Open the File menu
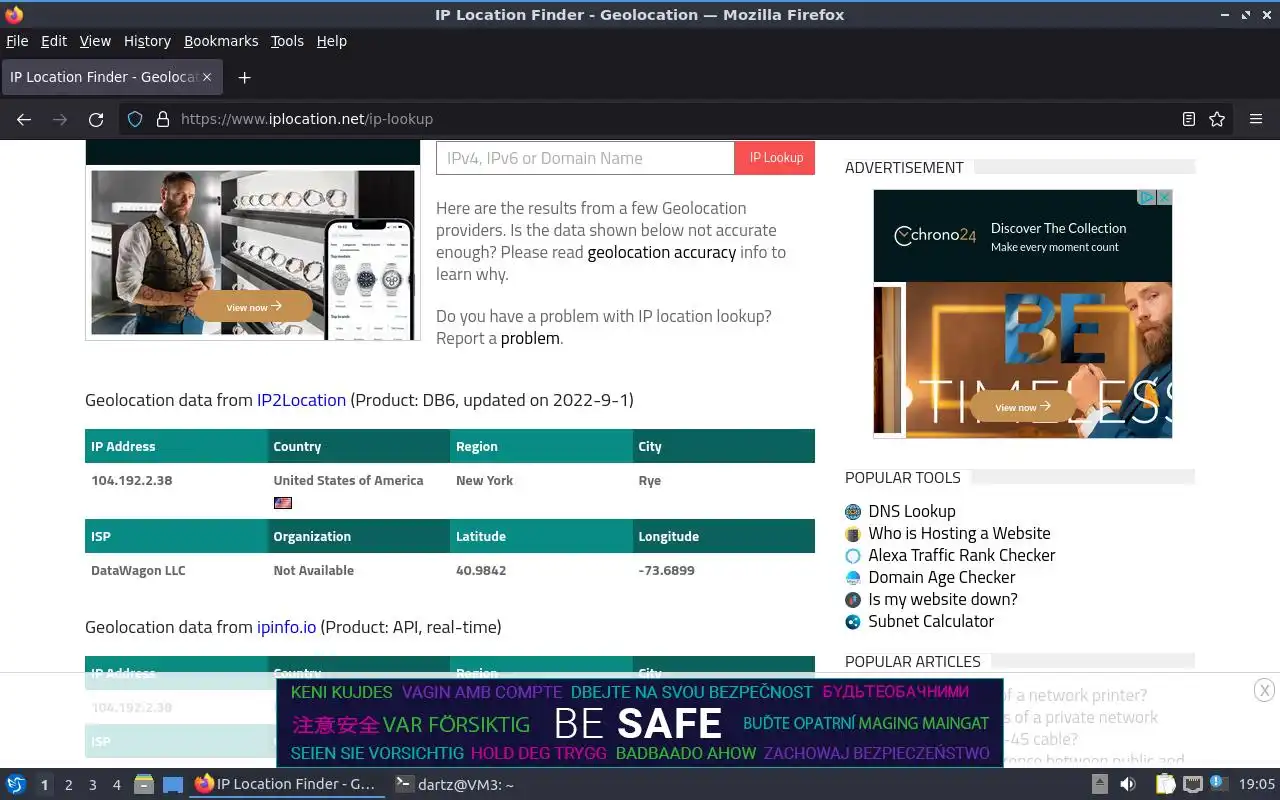Screen dimensions: 1280x800 [17, 41]
